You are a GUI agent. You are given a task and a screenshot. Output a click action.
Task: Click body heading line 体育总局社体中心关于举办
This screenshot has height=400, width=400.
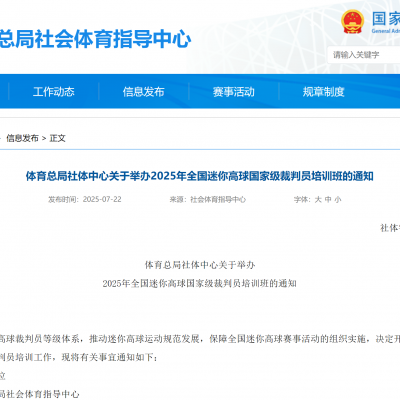click(200, 265)
